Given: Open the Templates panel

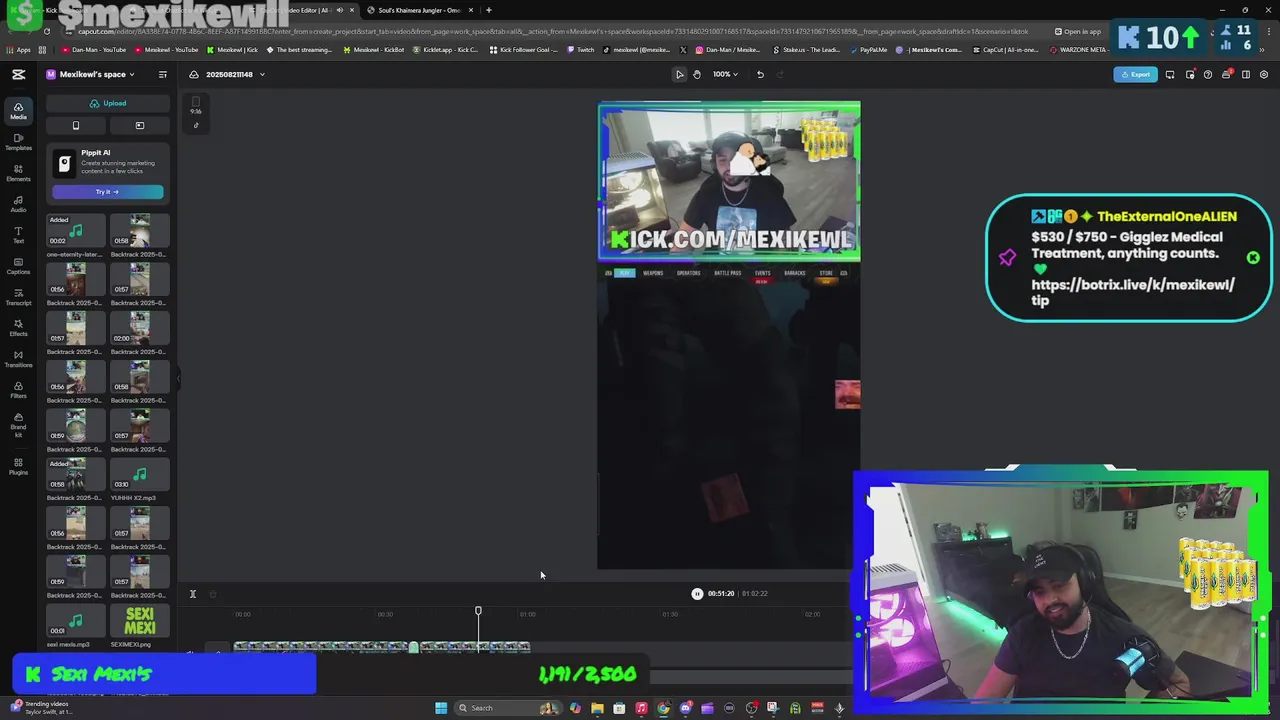Looking at the screenshot, I should [x=18, y=142].
